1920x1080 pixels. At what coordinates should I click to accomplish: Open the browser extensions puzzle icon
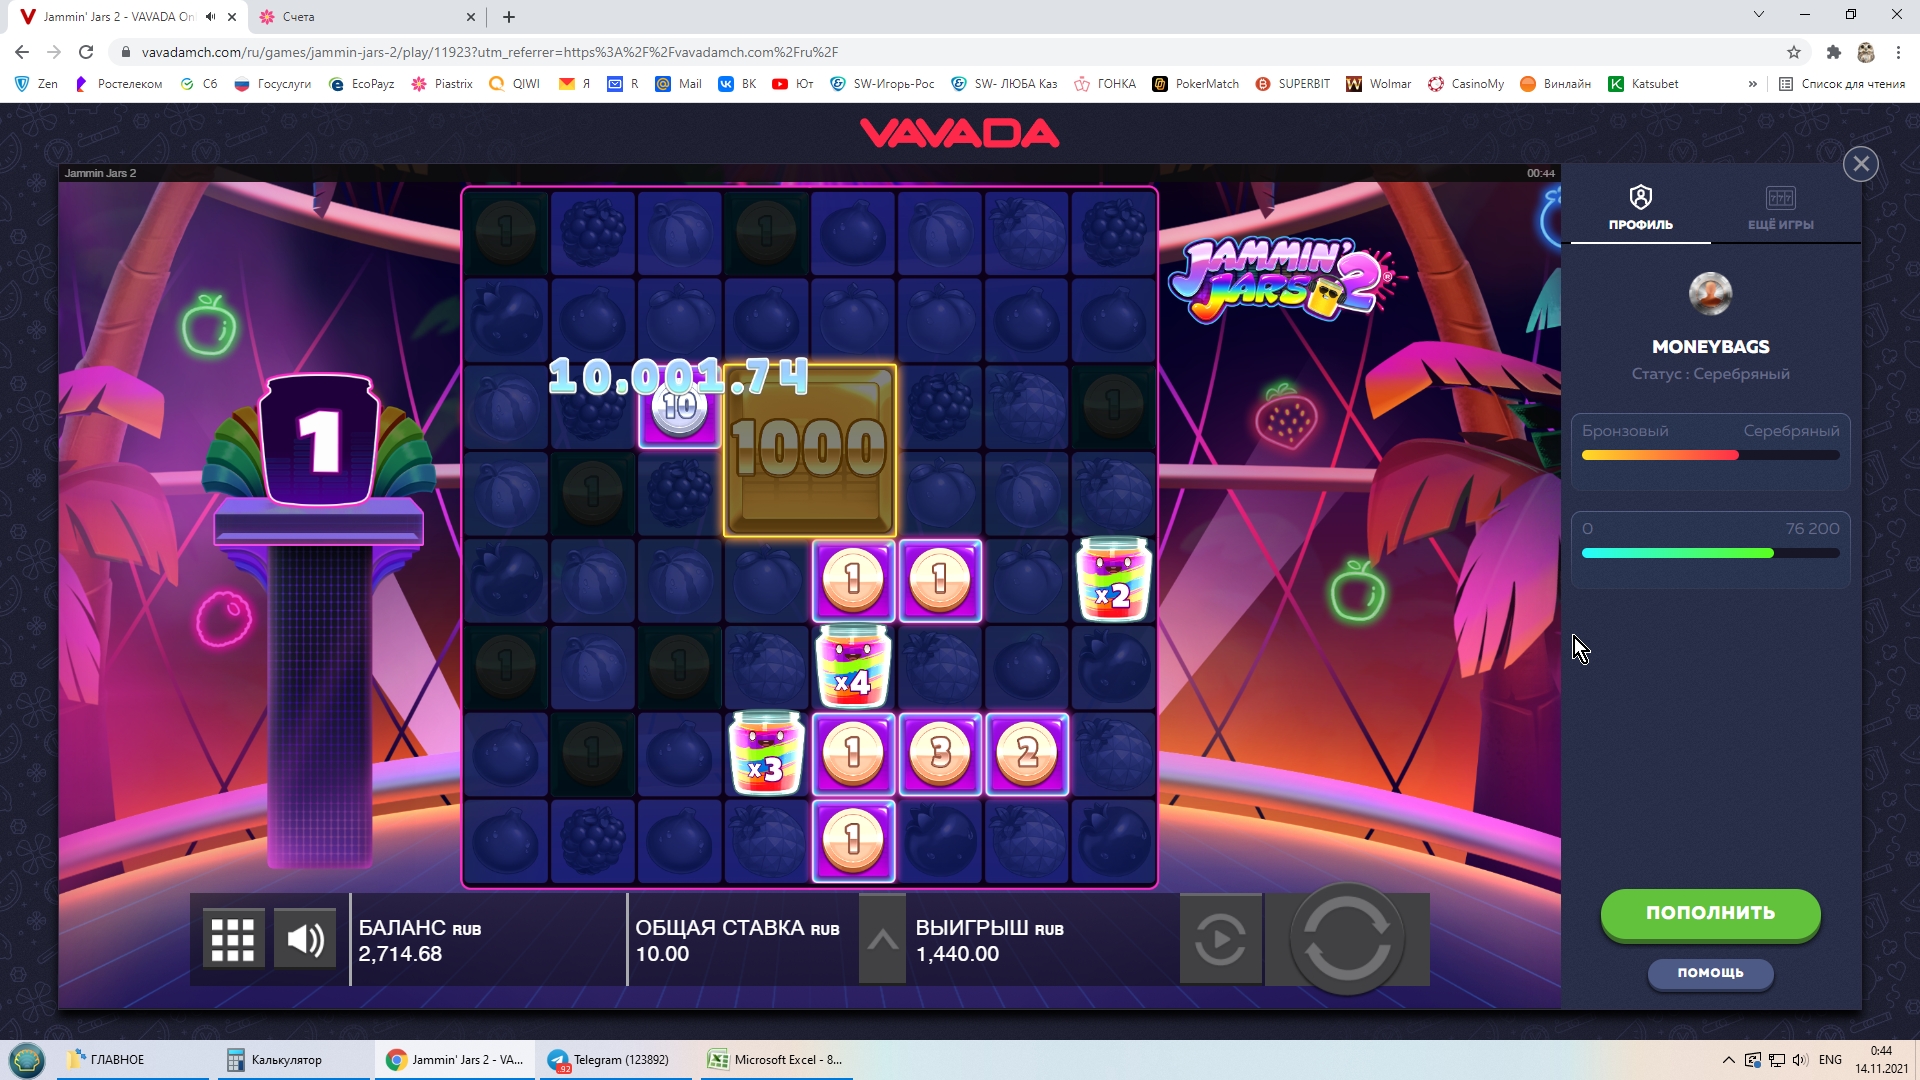pos(1833,52)
